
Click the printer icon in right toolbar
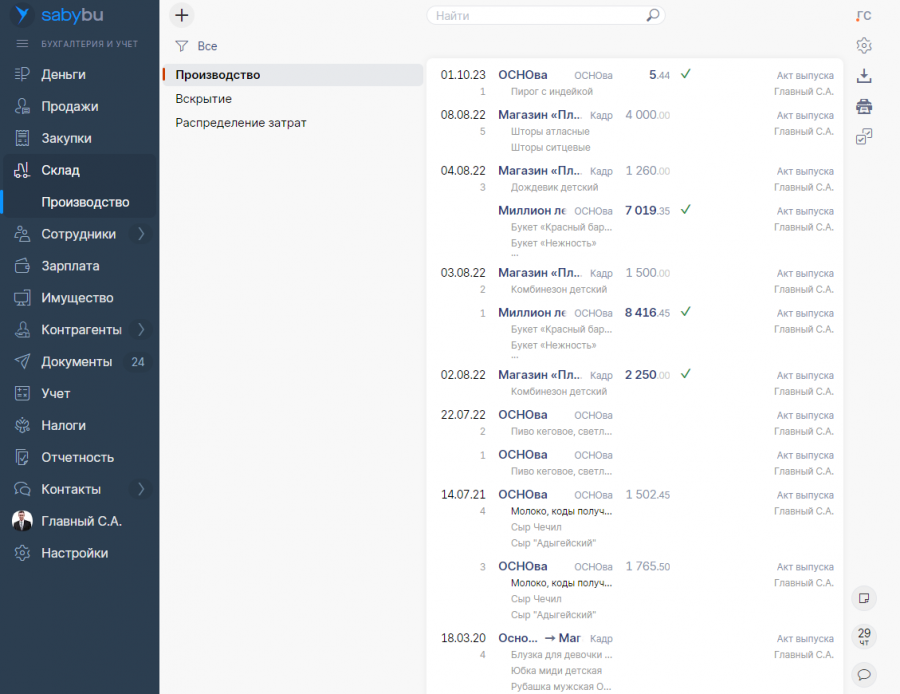click(864, 106)
